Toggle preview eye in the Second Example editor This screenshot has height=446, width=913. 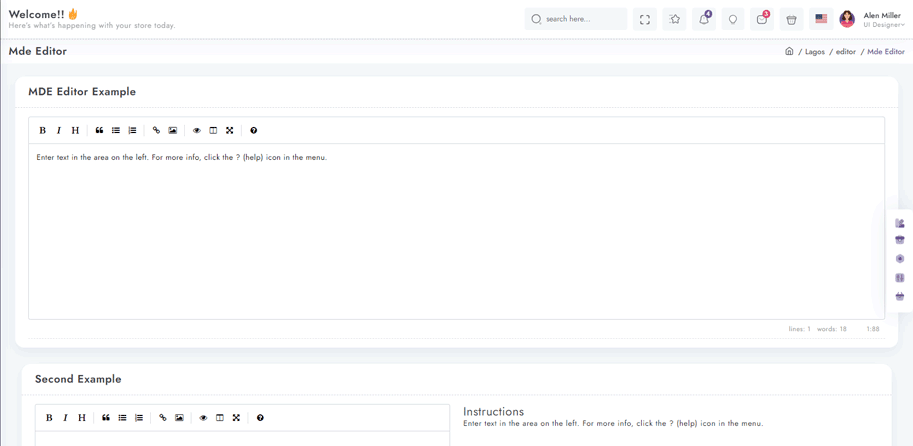(x=203, y=417)
